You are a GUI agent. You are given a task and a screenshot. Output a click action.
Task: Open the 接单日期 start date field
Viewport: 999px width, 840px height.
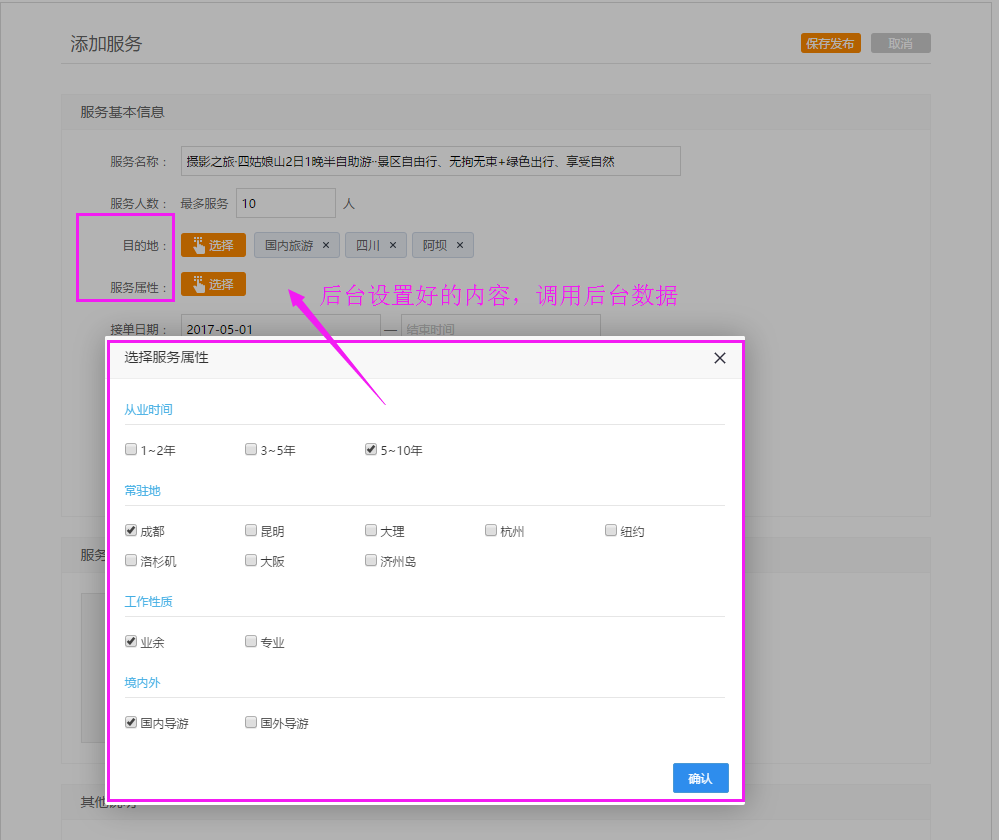(280, 328)
